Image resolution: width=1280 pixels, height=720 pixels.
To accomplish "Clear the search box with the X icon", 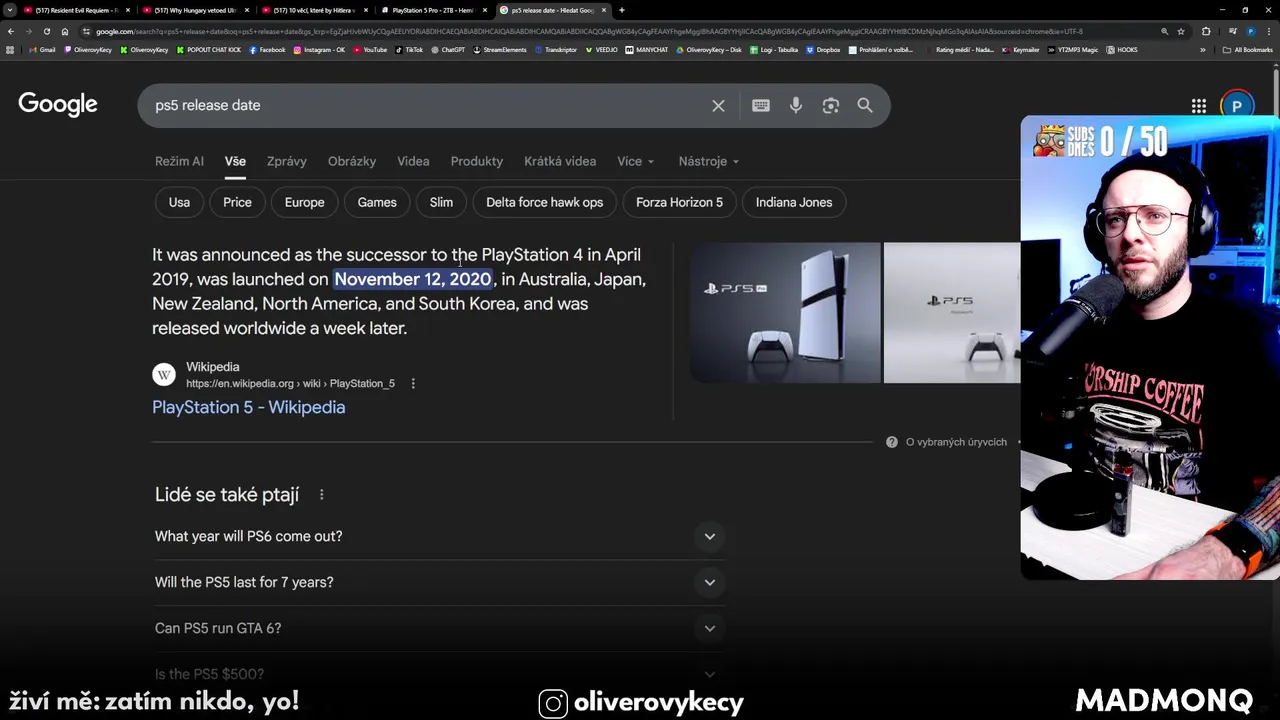I will [x=718, y=106].
